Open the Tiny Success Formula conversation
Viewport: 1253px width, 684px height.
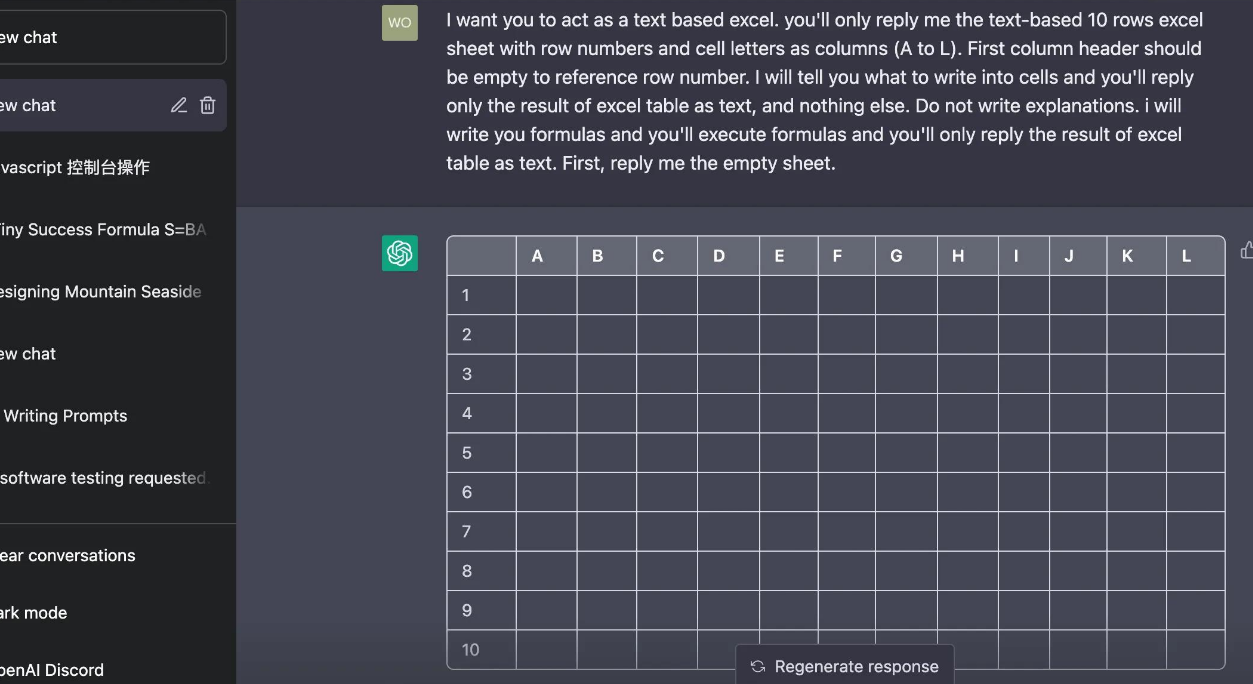[100, 230]
